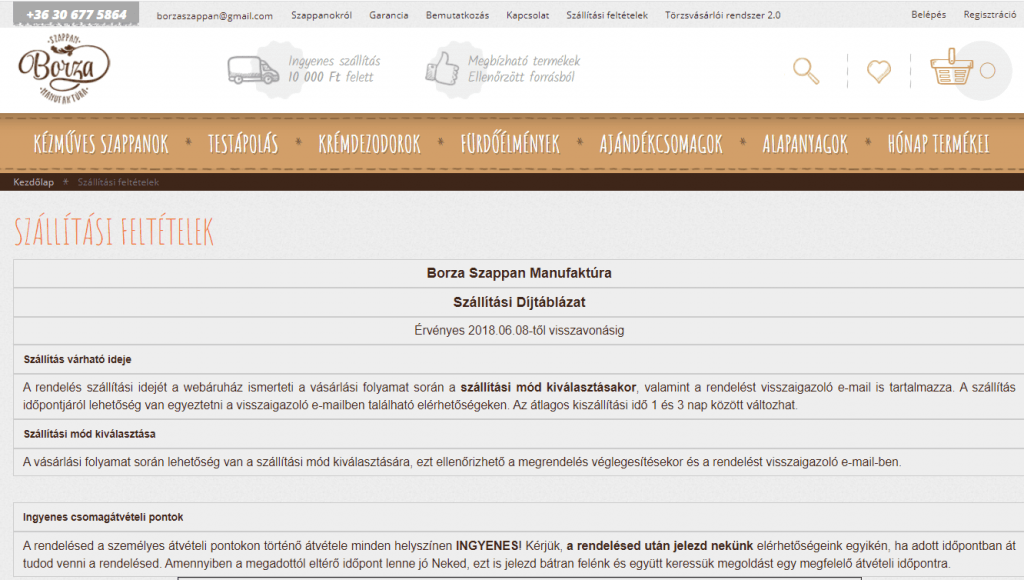Click the Érvényes 2018.06.08-tól visszavonásig row
The image size is (1024, 580).
point(519,330)
